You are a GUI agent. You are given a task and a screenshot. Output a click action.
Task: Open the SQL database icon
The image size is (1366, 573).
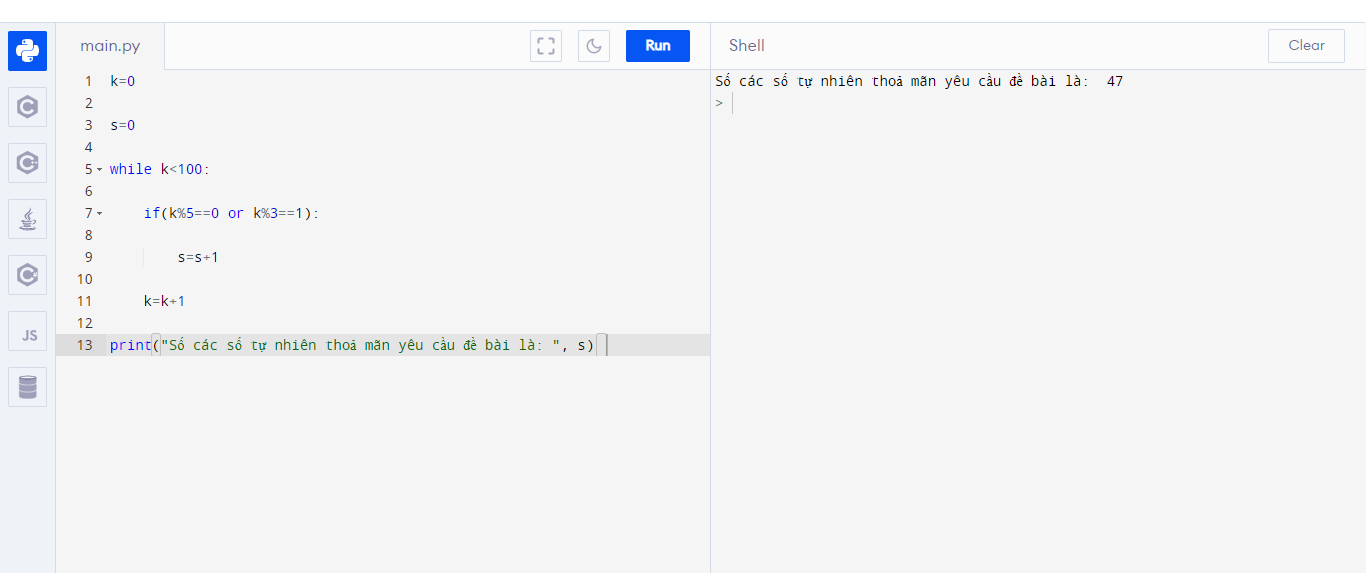(x=27, y=387)
